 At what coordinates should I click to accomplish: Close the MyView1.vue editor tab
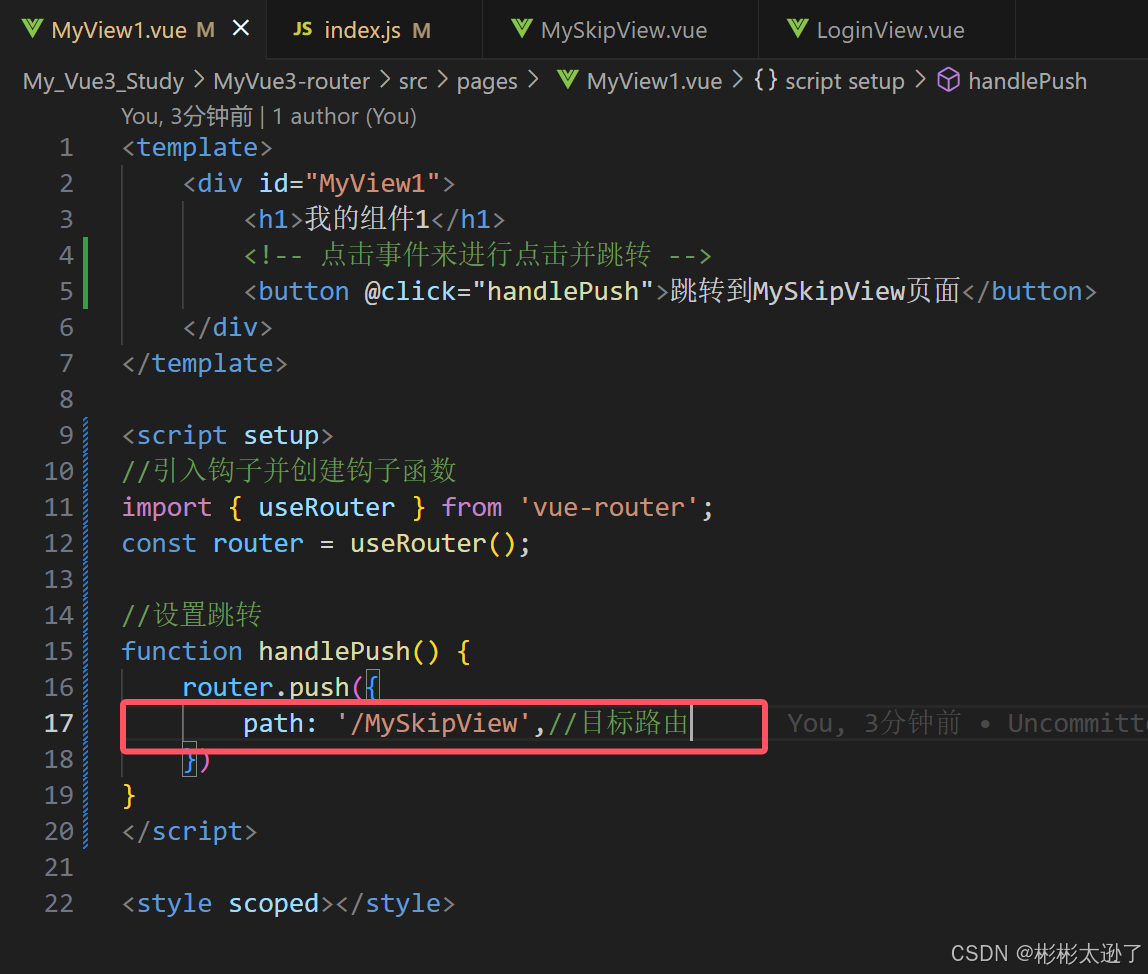240,29
